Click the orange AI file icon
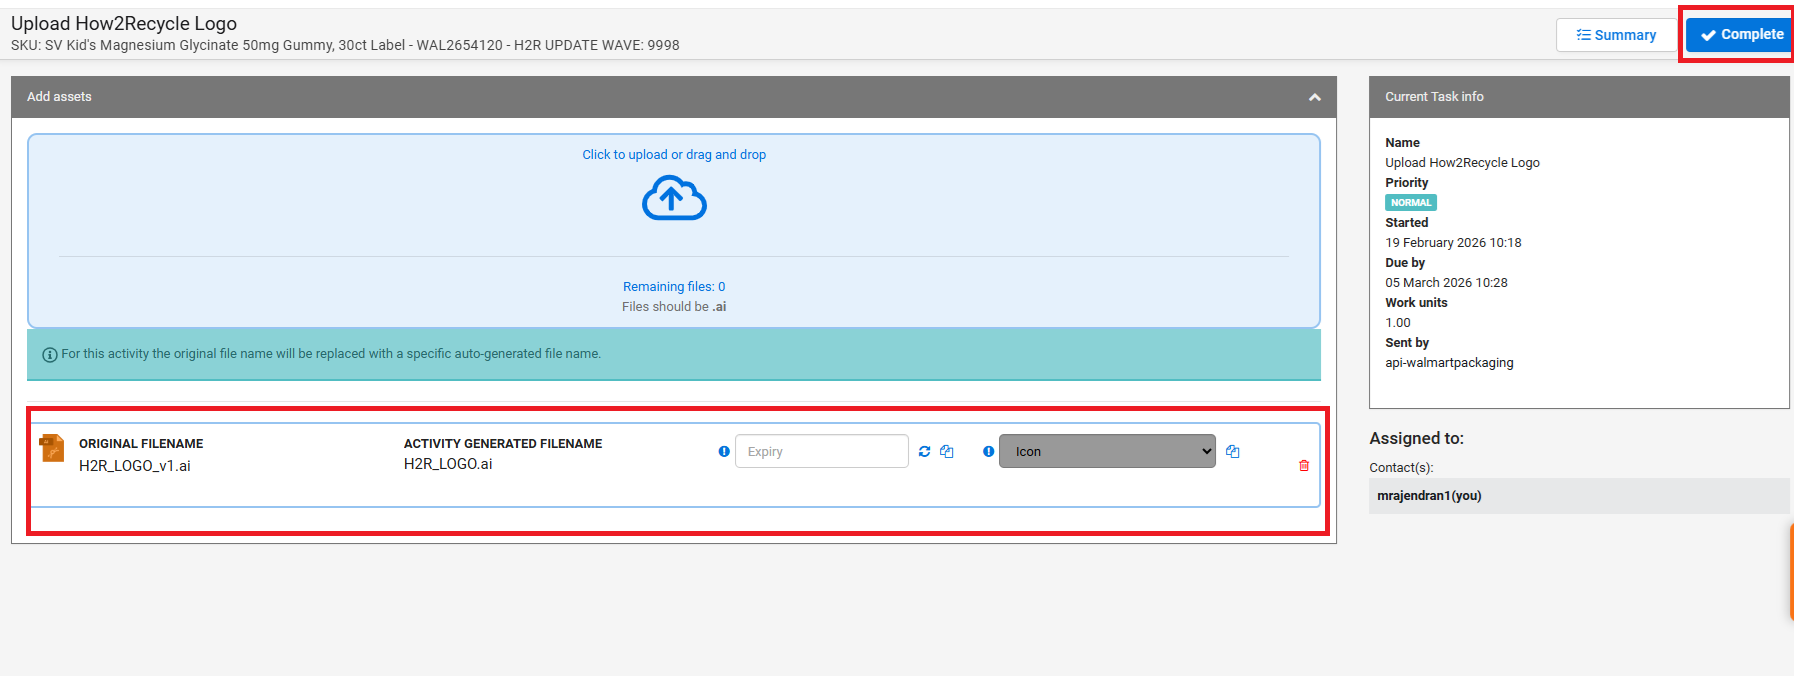This screenshot has height=676, width=1794. point(52,448)
